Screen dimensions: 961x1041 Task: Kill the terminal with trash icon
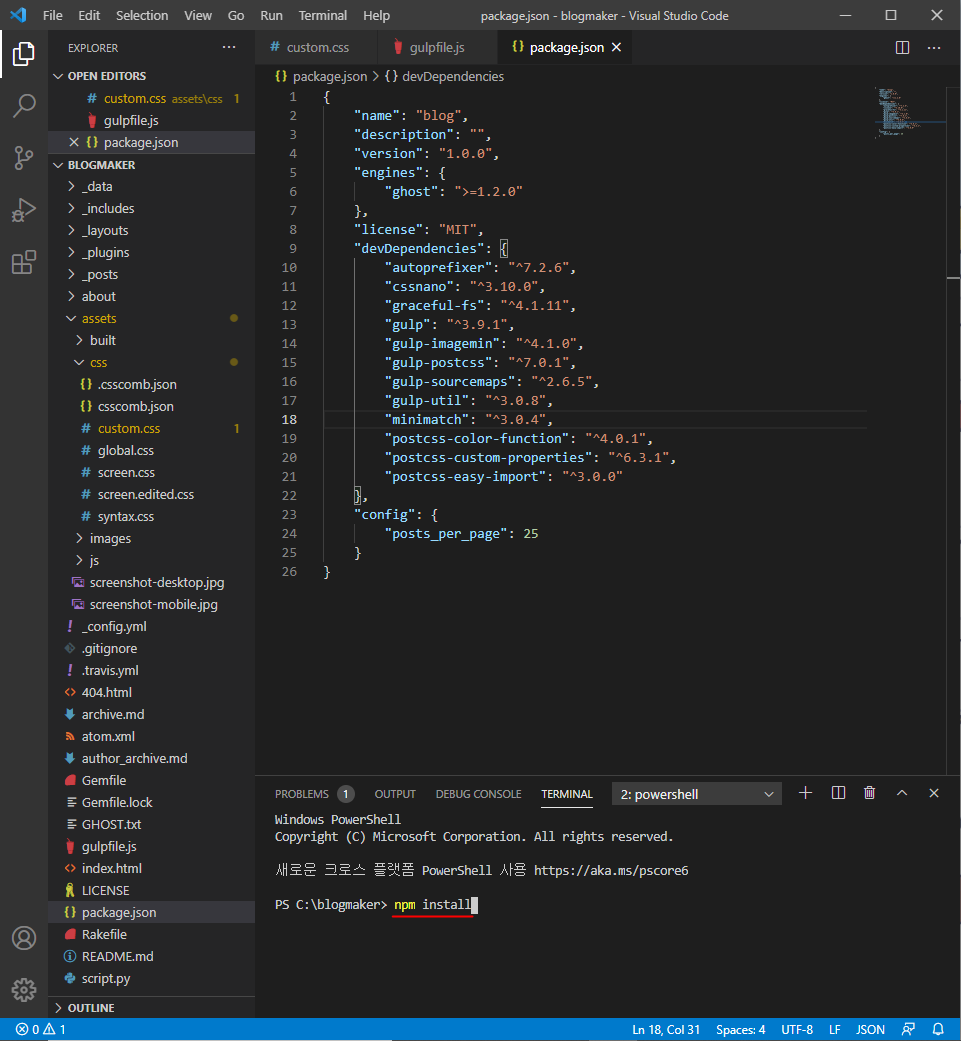click(x=869, y=793)
